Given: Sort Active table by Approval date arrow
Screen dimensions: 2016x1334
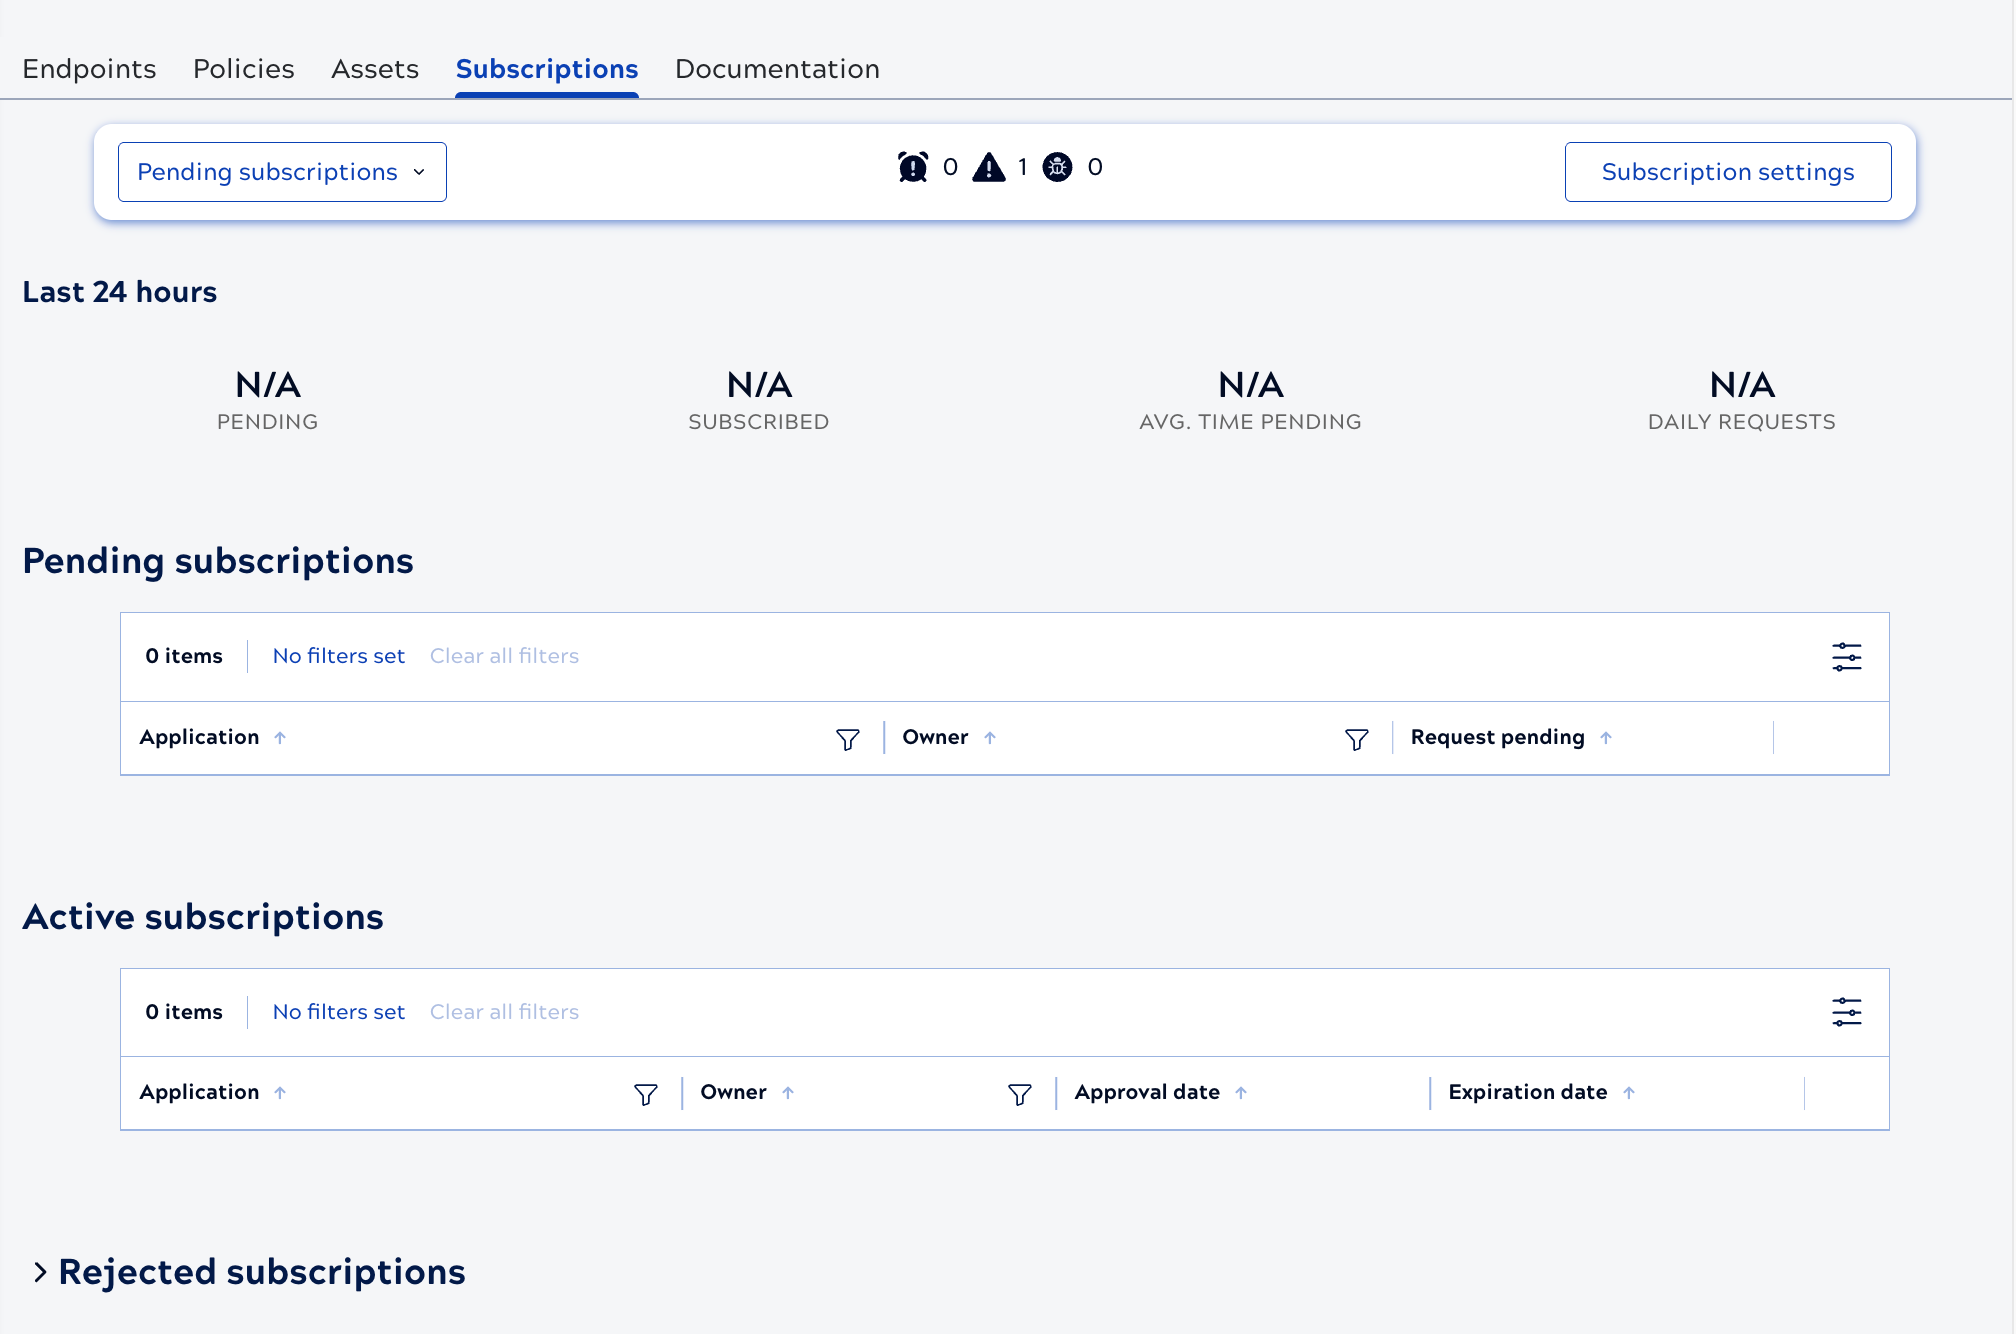Looking at the screenshot, I should (x=1241, y=1093).
